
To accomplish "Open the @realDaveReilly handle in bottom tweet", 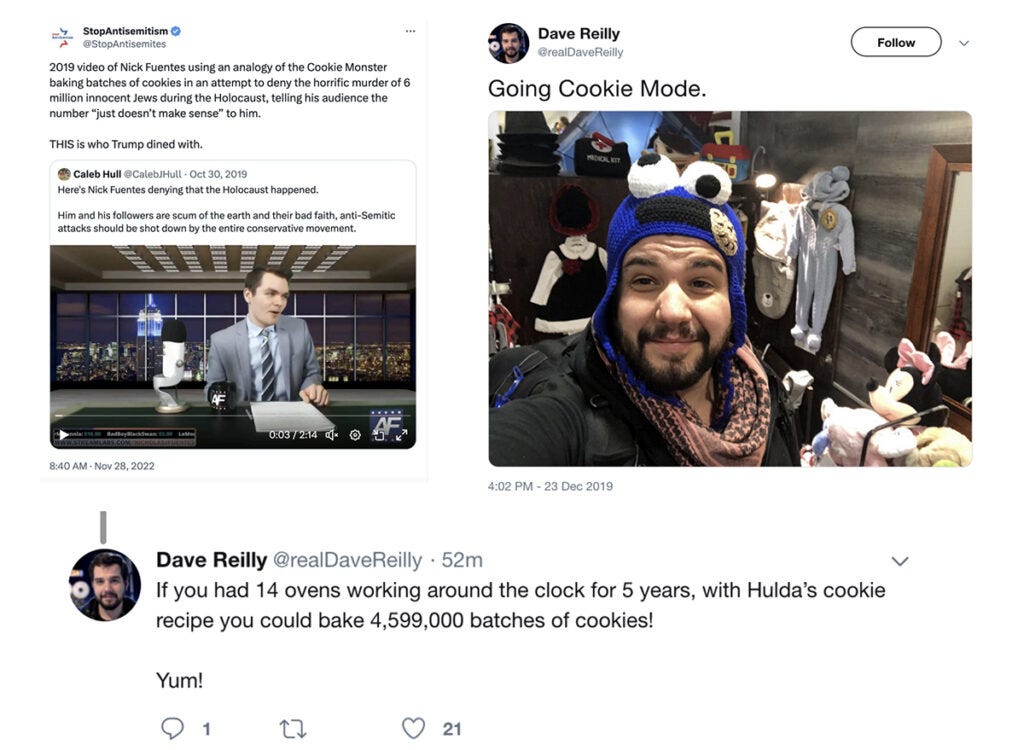I will (347, 560).
